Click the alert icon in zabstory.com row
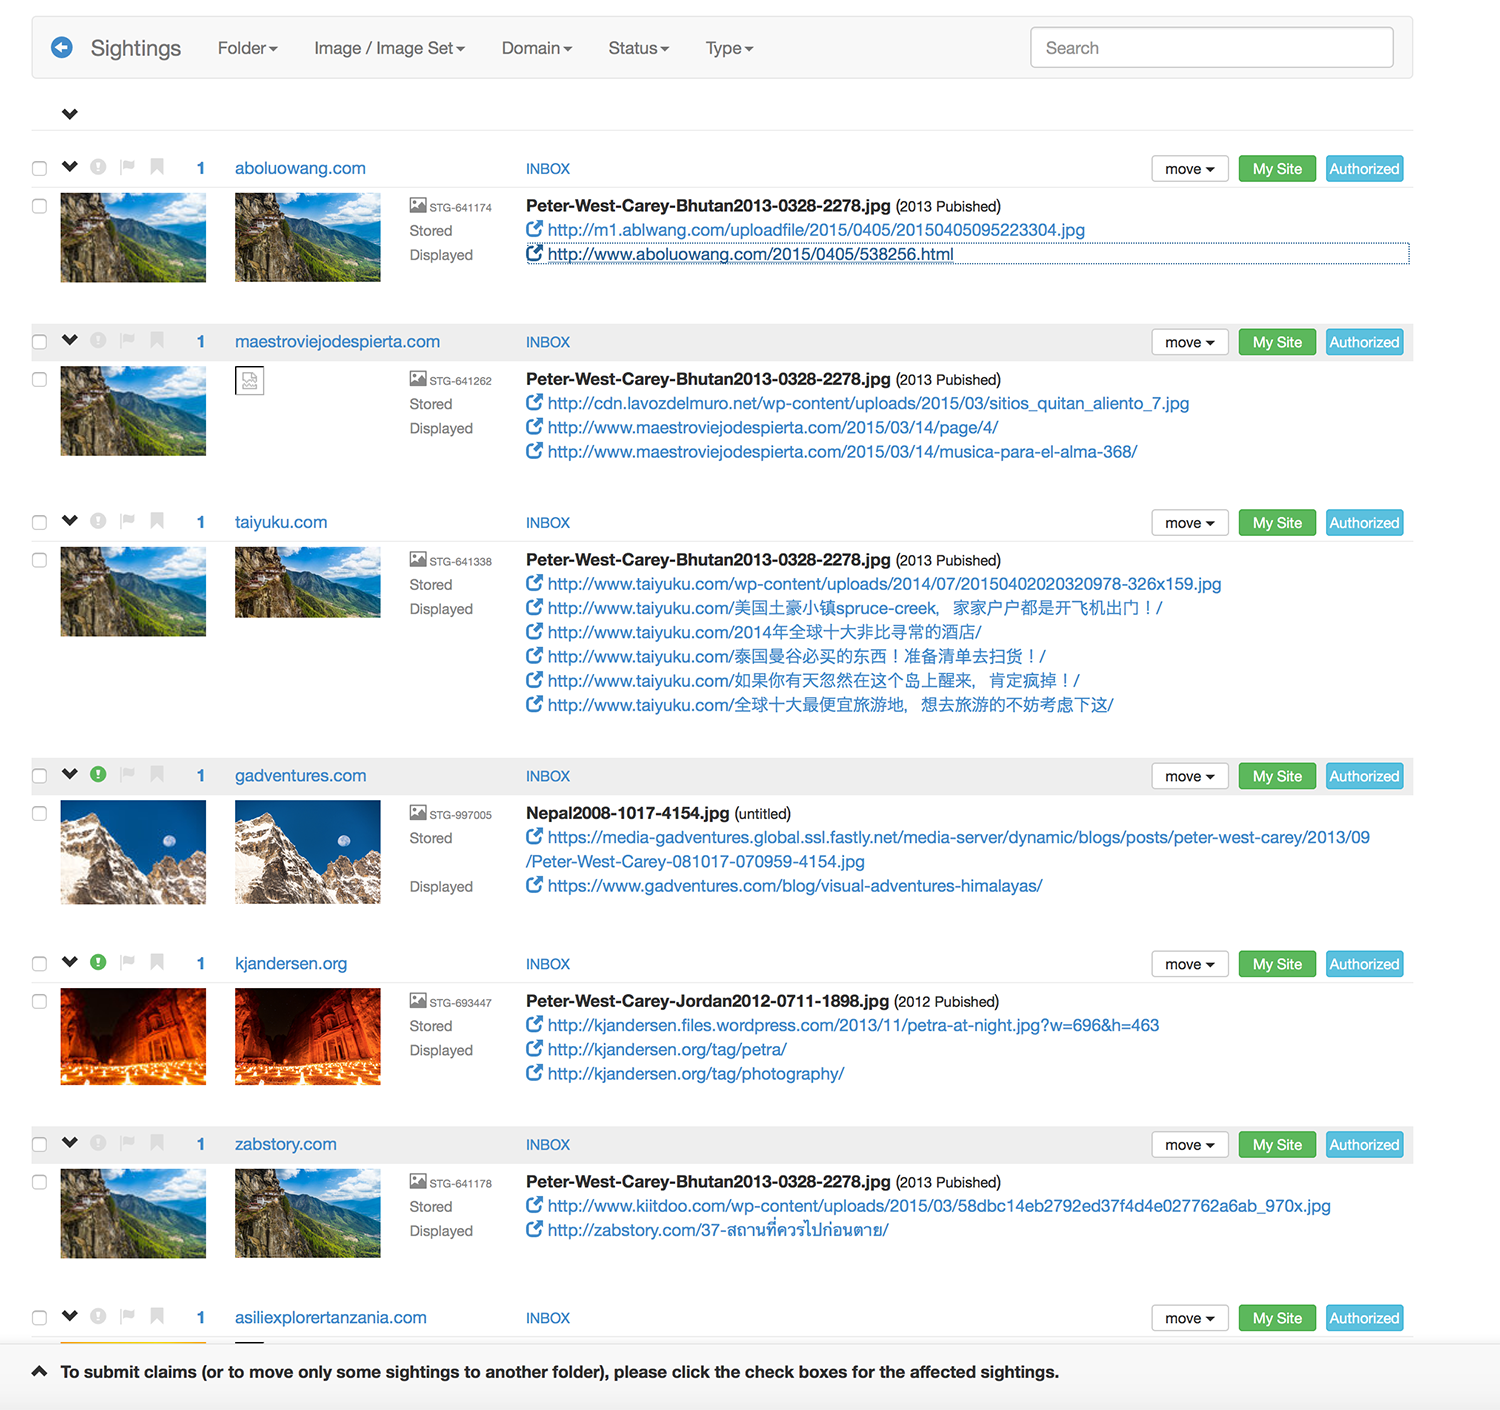Viewport: 1500px width, 1410px height. click(x=98, y=1143)
